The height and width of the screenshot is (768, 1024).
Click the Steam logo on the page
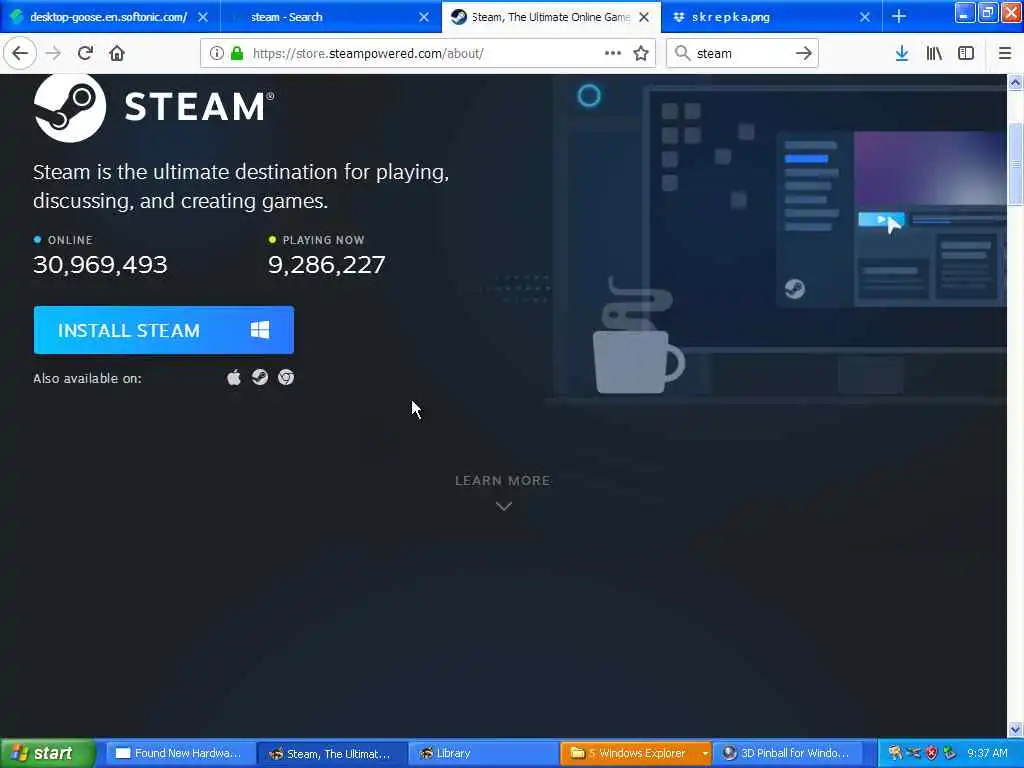[x=154, y=107]
